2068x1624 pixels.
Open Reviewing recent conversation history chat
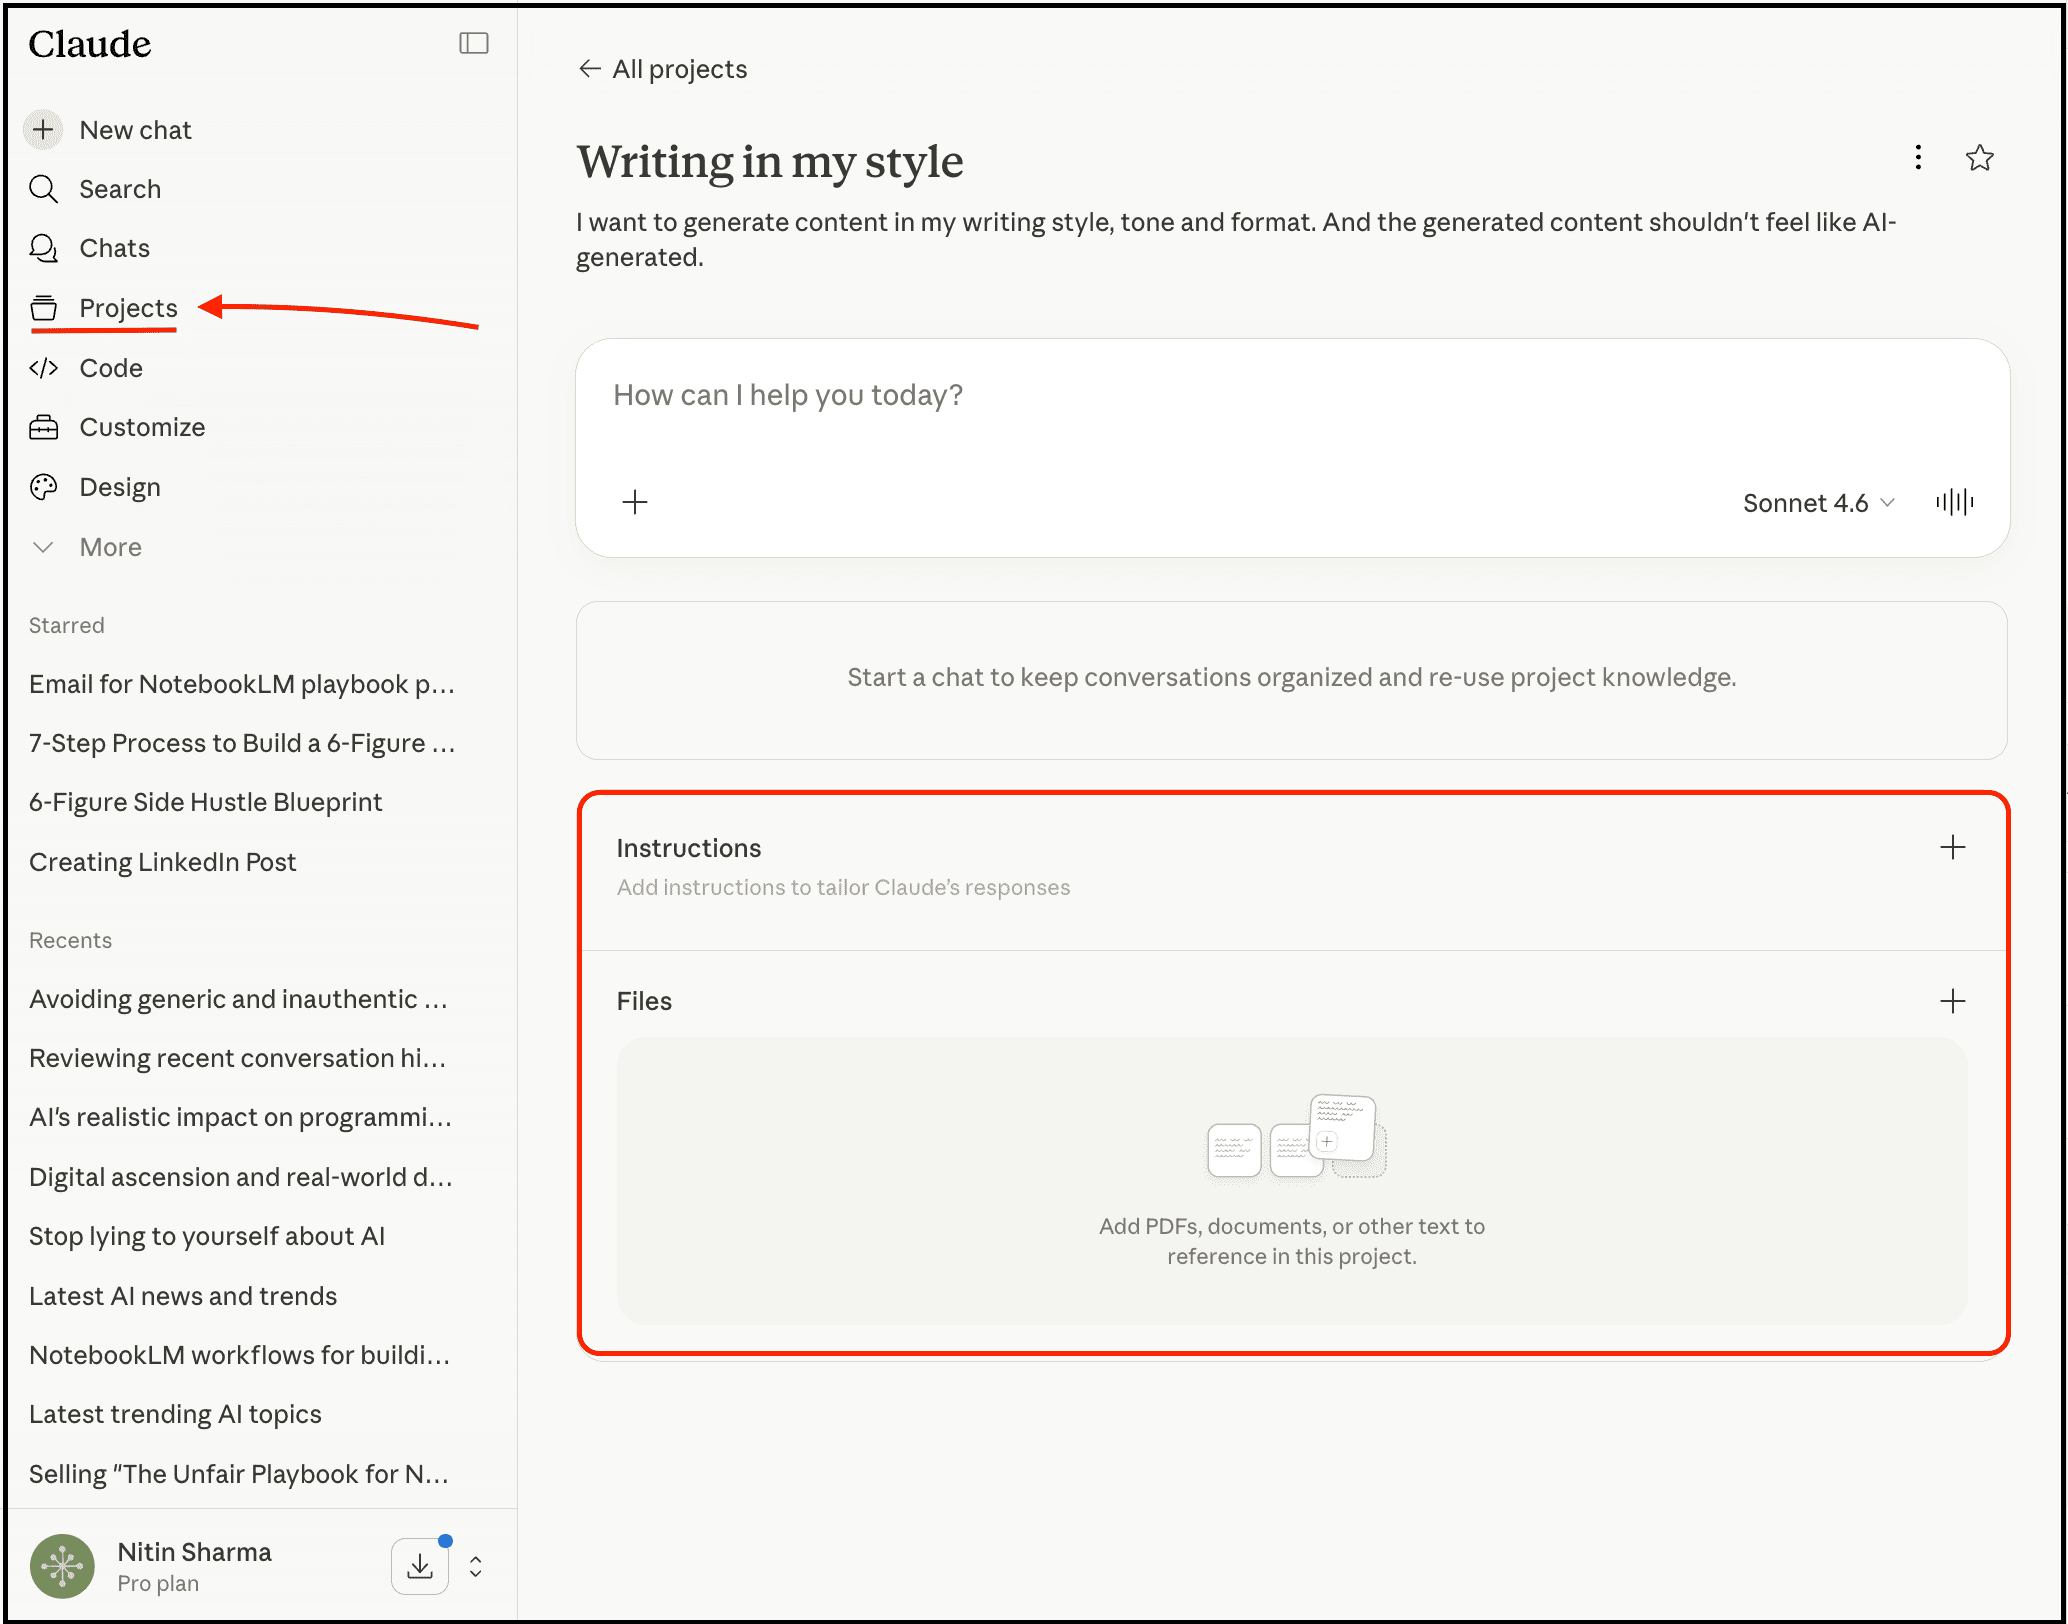[x=238, y=1058]
